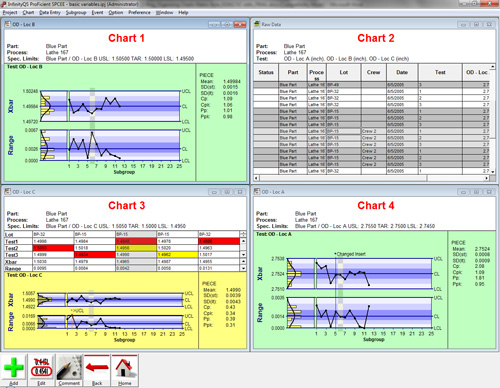
Task: Click the Raw Data horizontal scrollbar
Action: 371,178
